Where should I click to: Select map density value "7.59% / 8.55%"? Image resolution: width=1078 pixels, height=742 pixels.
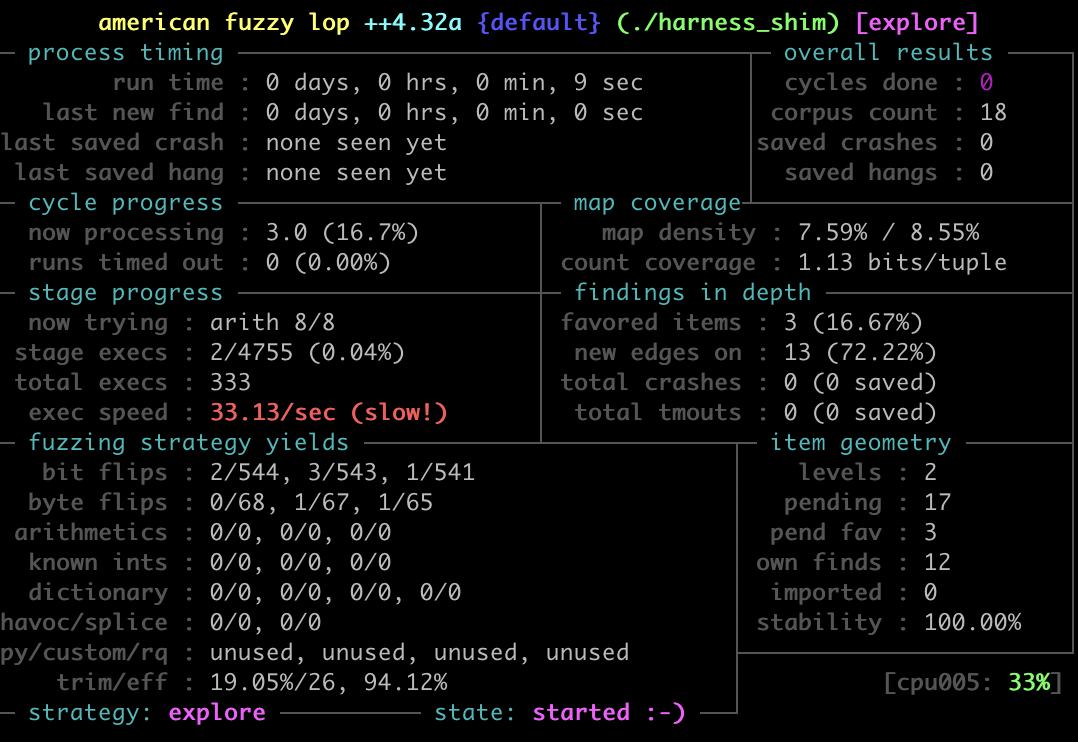[x=888, y=232]
